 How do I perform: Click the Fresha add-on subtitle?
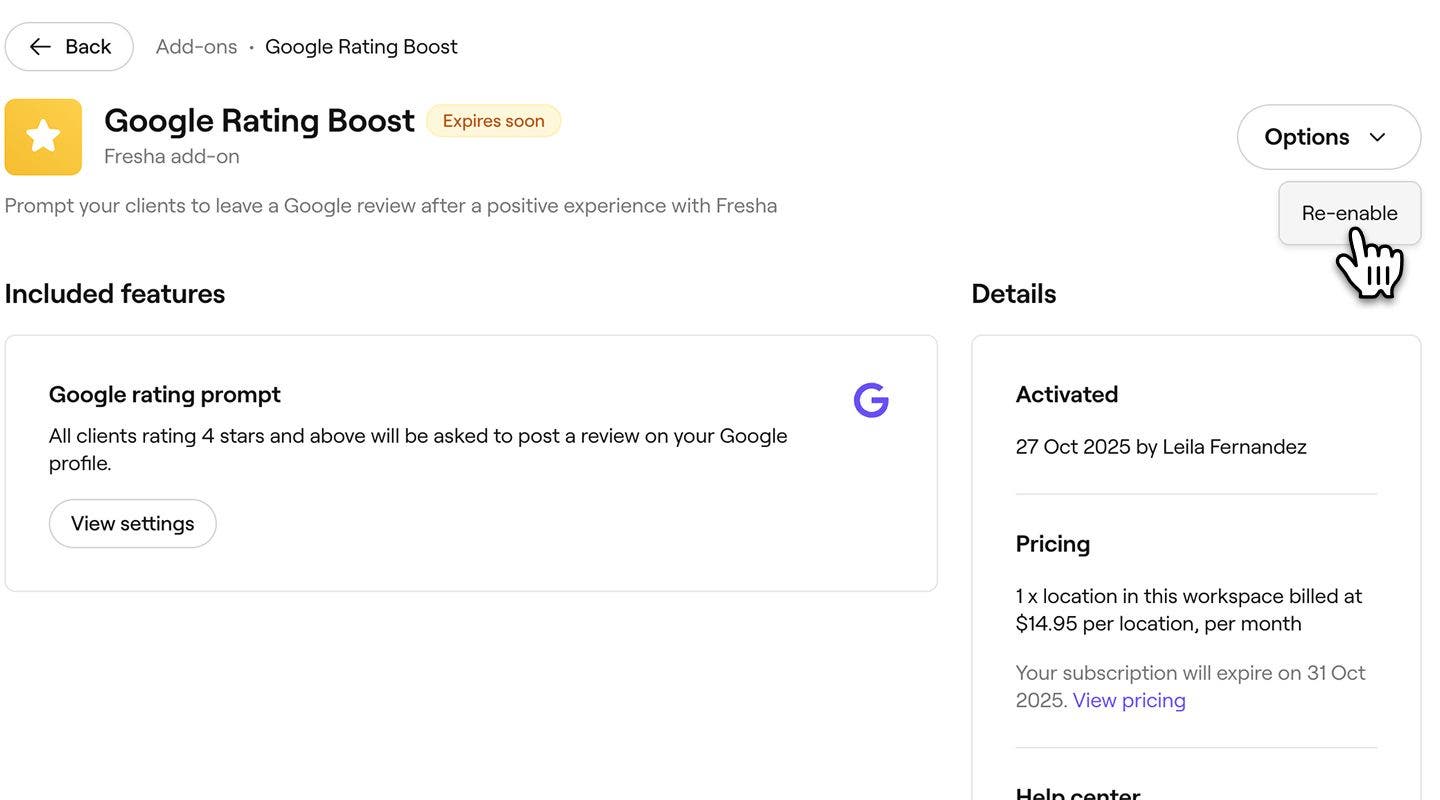pos(172,156)
